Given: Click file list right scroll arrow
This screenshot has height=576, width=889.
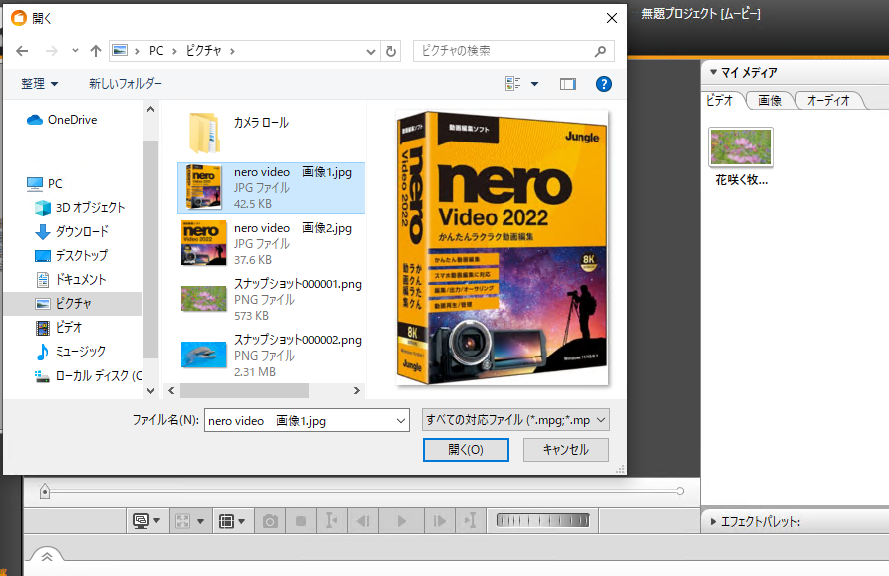Looking at the screenshot, I should (x=357, y=390).
